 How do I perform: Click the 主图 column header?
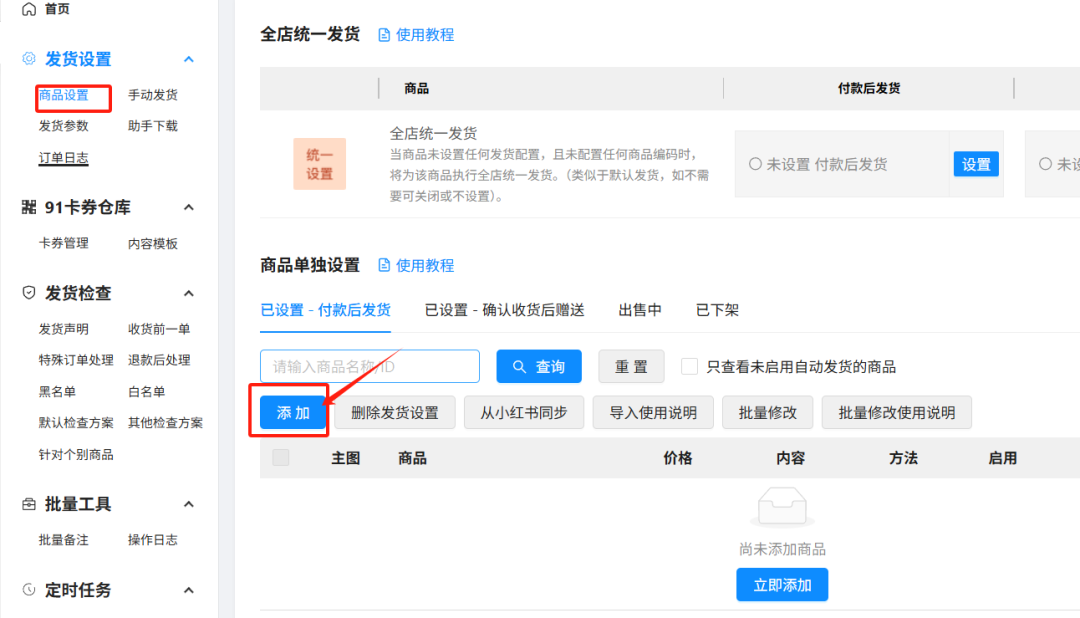click(345, 458)
